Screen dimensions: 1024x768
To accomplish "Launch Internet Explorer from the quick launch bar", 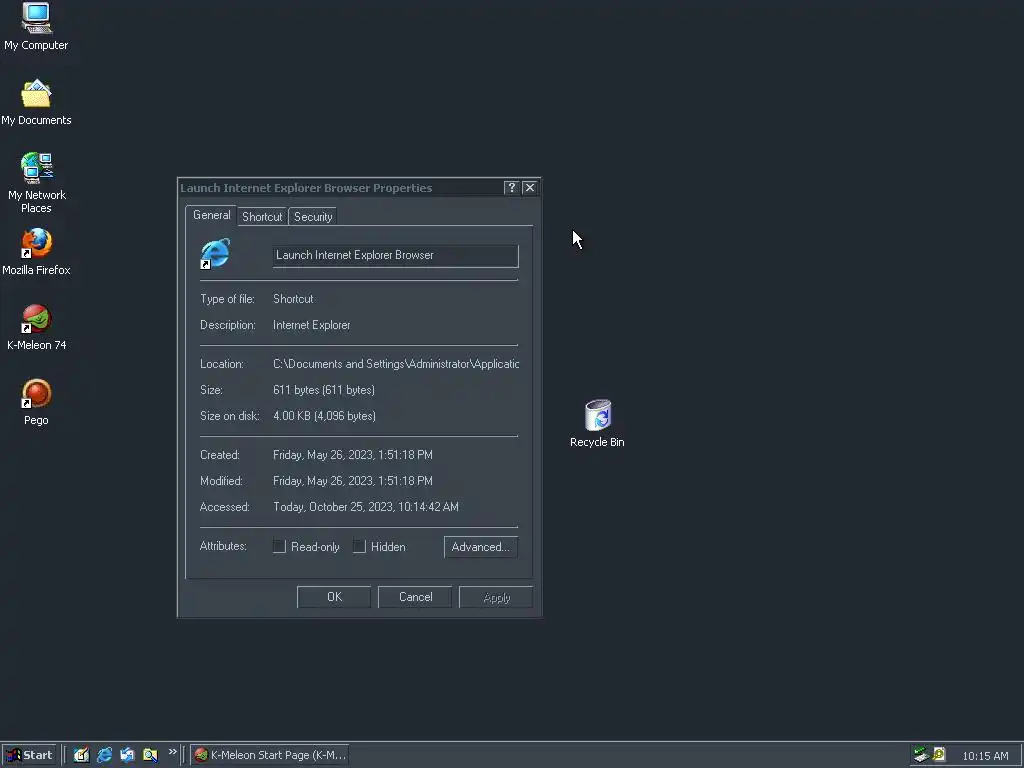I will pyautogui.click(x=104, y=755).
